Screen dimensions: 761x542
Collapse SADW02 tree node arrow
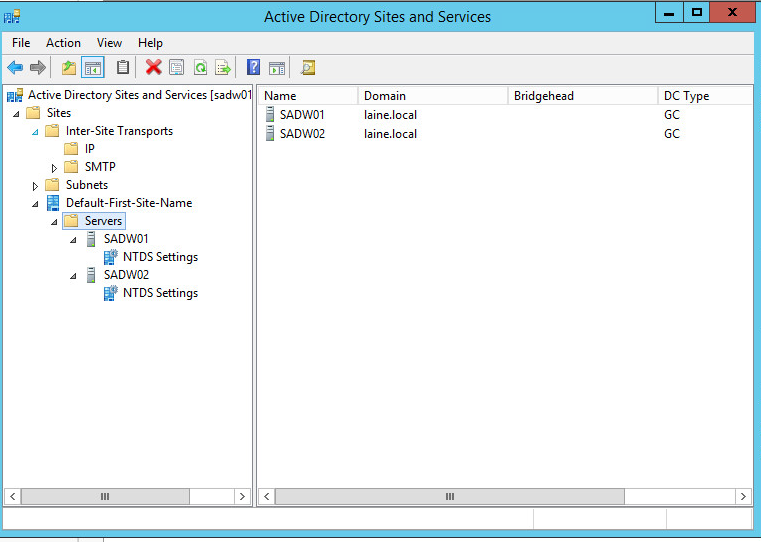(x=73, y=276)
